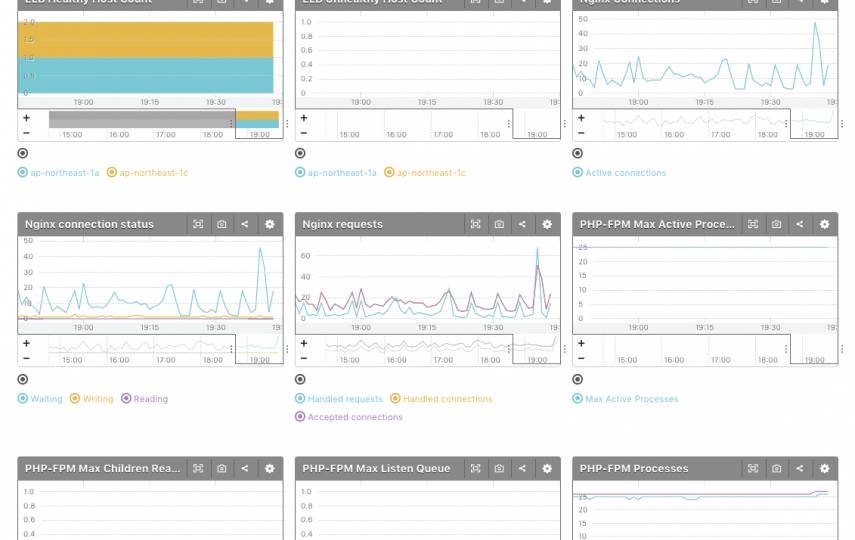Open fullscreen view for Nginx connection status

tap(198, 225)
